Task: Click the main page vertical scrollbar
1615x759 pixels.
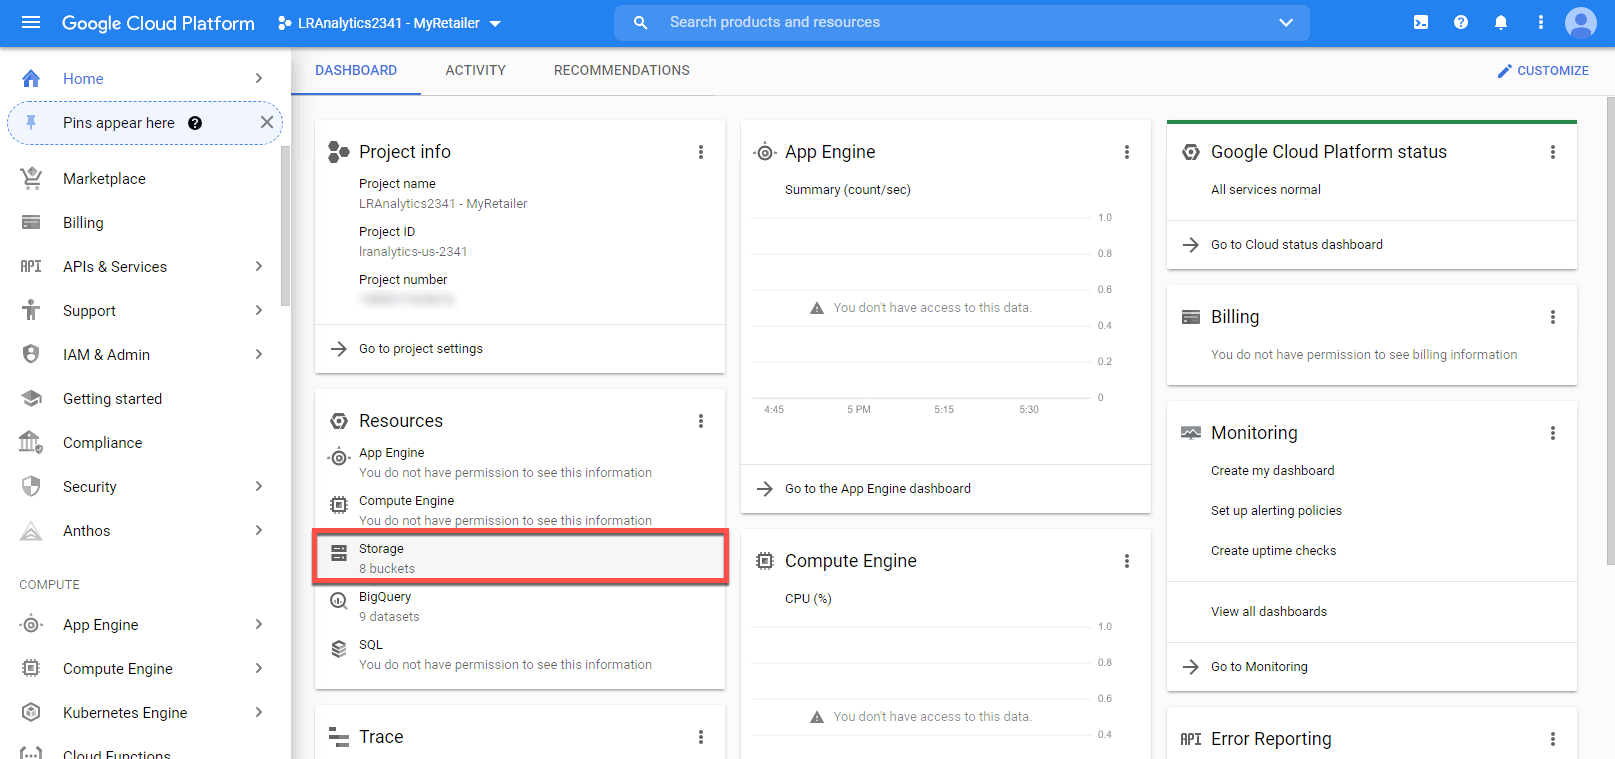Action: coord(1610,330)
